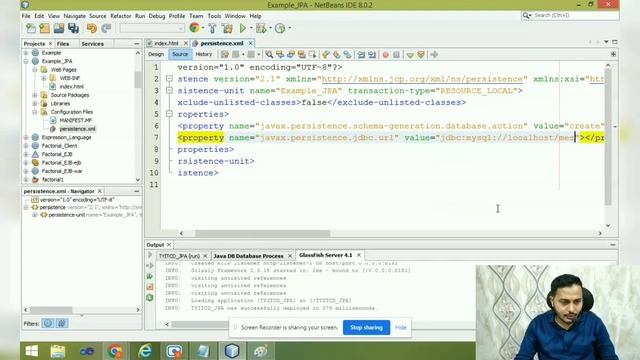The width and height of the screenshot is (640, 360).
Task: Close the Output panel tab
Action: (169, 245)
